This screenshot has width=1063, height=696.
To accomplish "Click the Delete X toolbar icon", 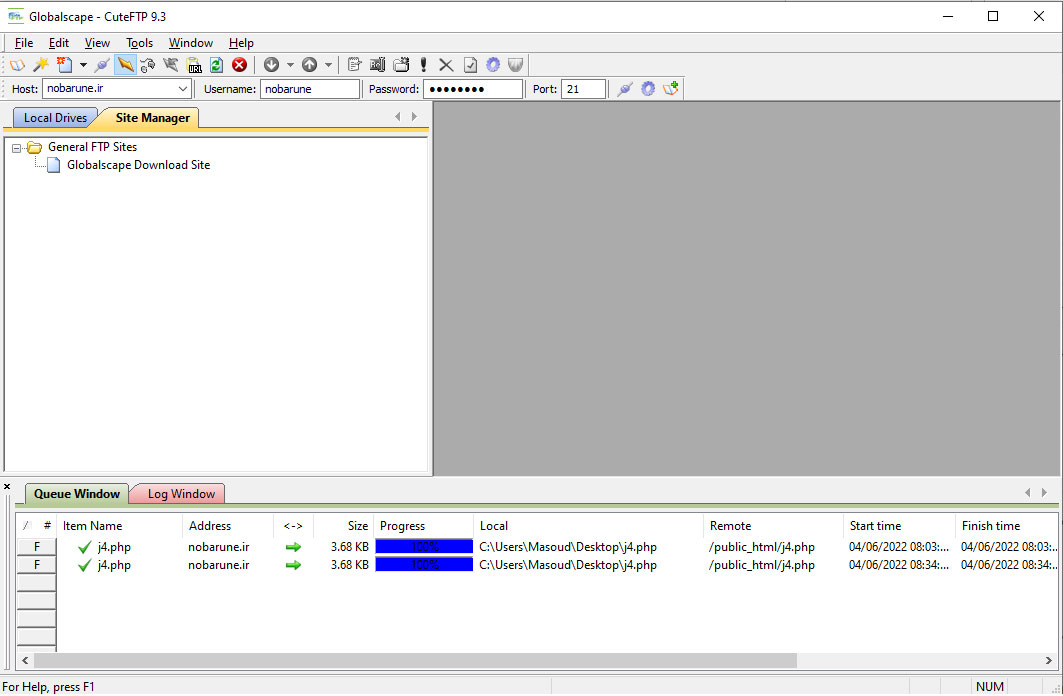I will coord(446,65).
